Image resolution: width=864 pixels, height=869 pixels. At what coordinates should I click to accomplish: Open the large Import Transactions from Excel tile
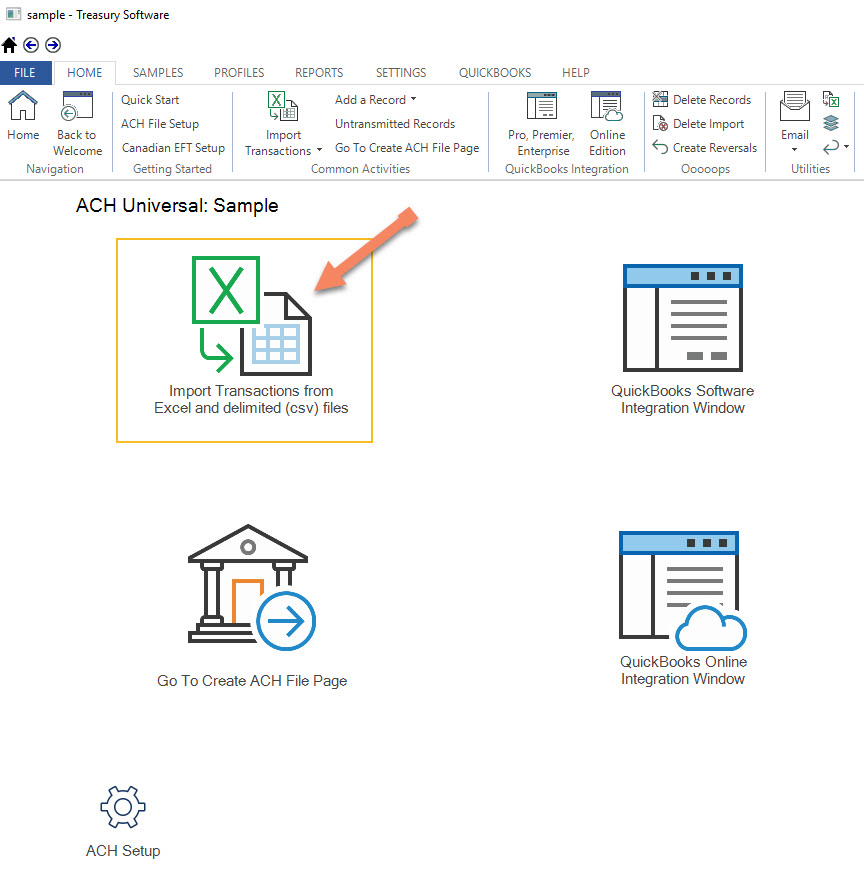pyautogui.click(x=244, y=340)
